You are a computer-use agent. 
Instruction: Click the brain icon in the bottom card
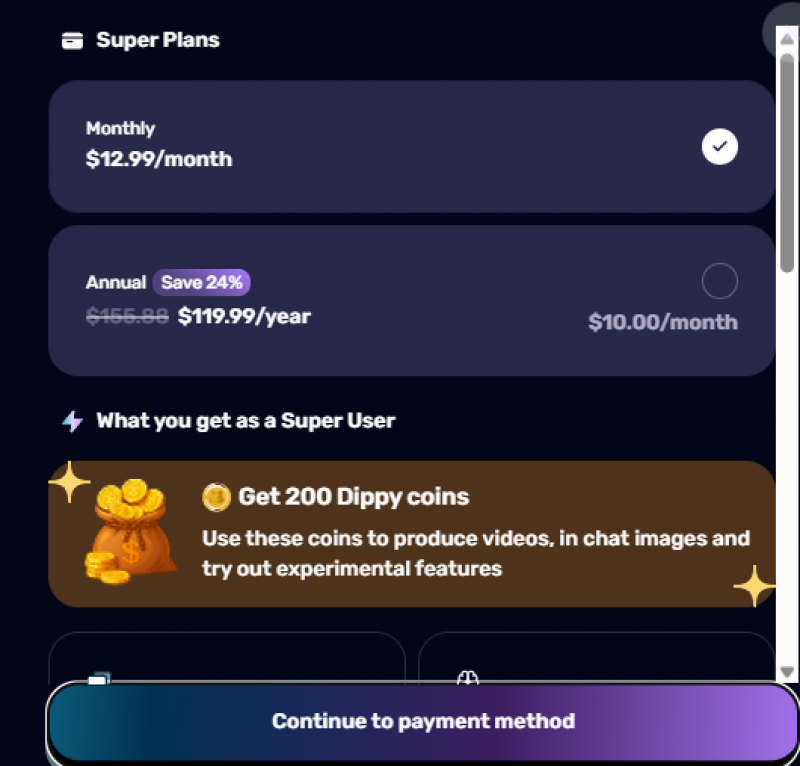pos(468,677)
